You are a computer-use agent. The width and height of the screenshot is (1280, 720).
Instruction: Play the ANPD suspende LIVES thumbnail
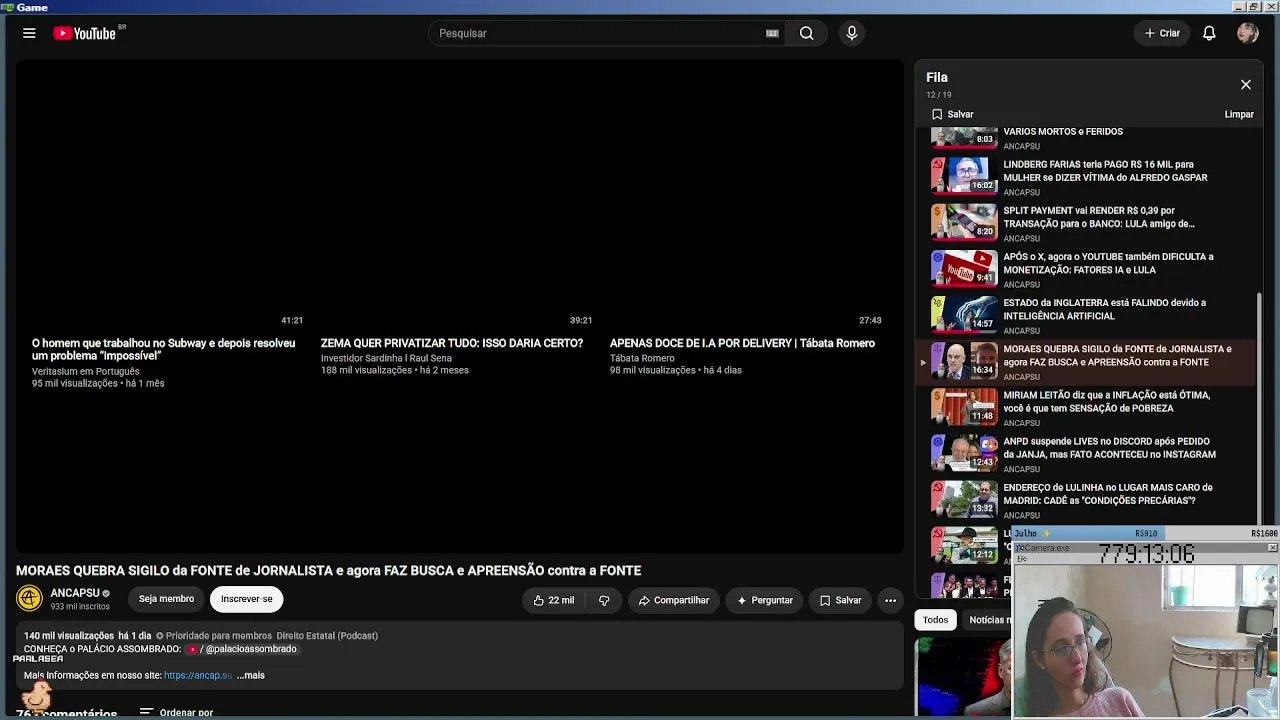coord(964,452)
